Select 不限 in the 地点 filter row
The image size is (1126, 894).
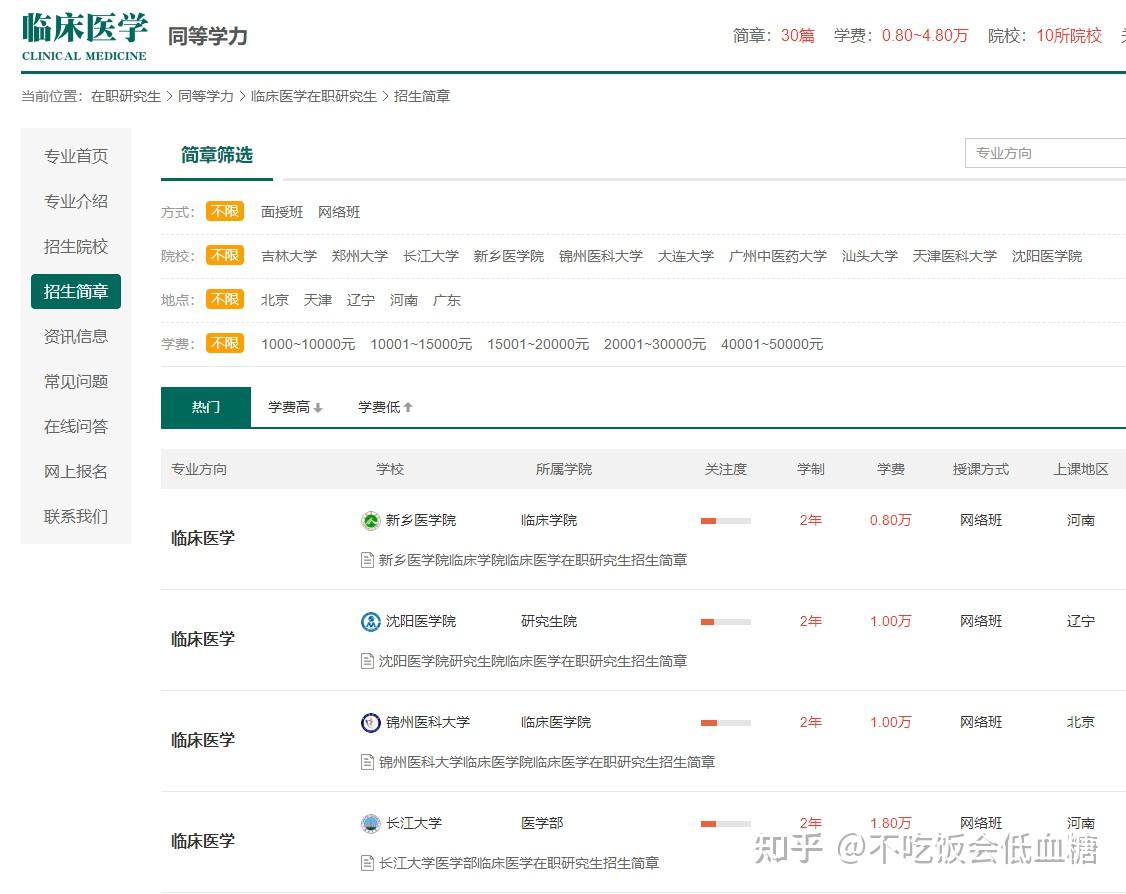point(225,299)
